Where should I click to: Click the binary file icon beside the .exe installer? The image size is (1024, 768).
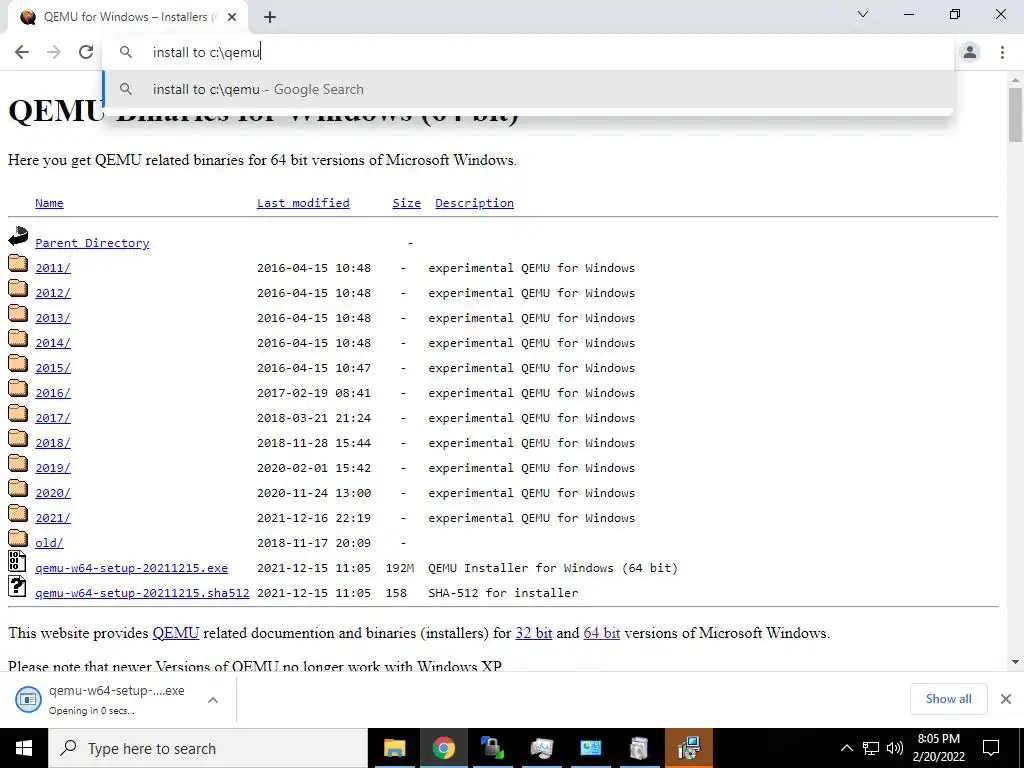coord(17,562)
